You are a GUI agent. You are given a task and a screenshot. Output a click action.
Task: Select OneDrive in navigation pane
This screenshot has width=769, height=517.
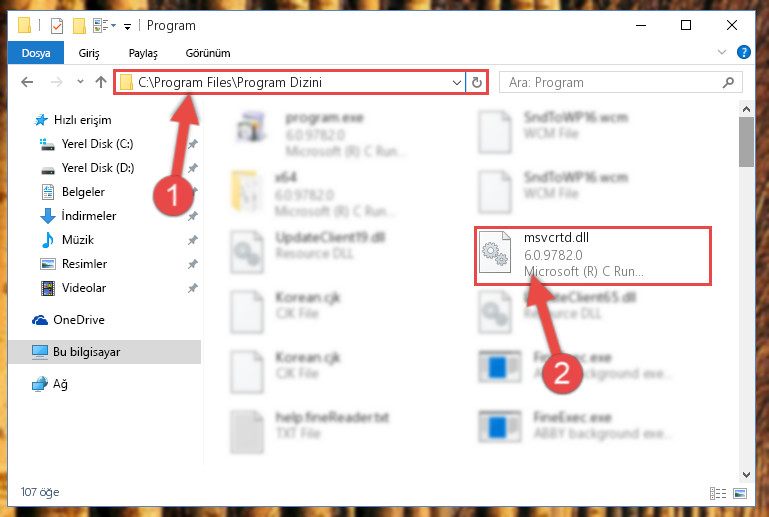[78, 320]
